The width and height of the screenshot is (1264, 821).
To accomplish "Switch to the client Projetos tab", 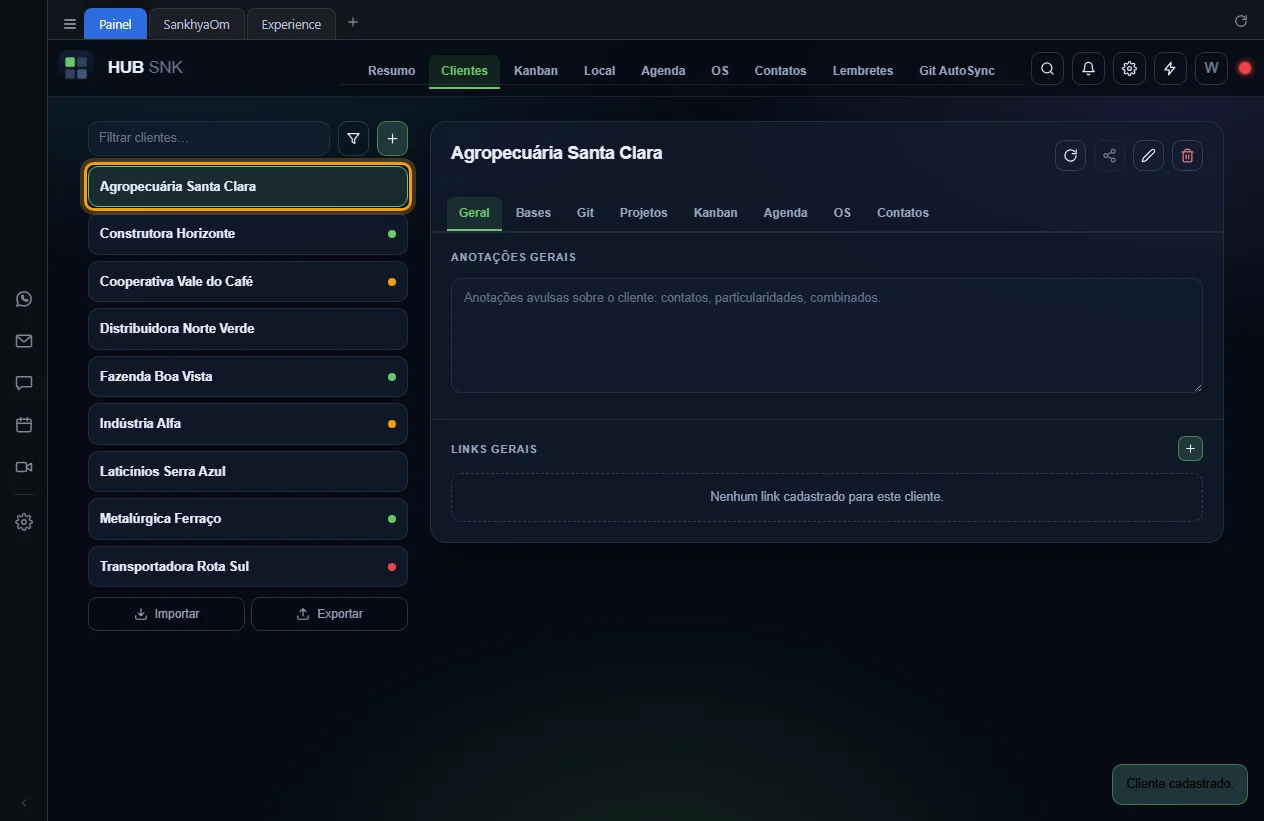I will (643, 213).
